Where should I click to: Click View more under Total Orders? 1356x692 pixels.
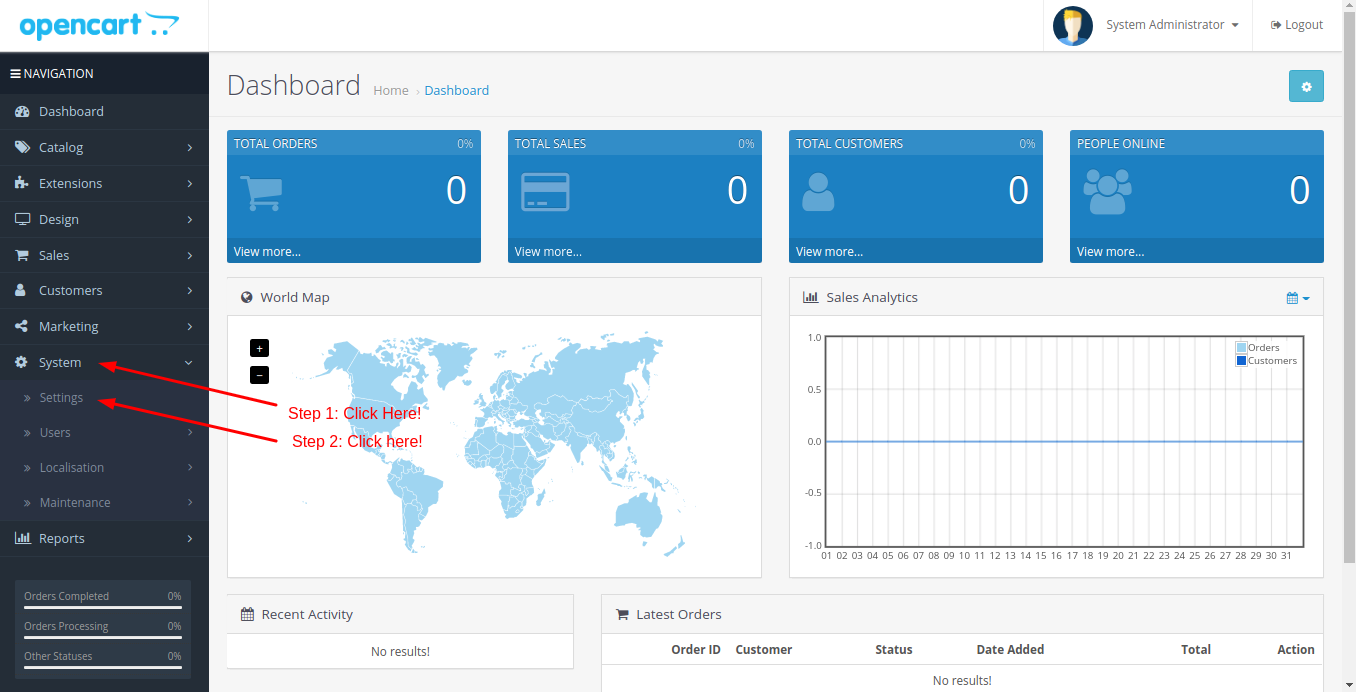(267, 251)
